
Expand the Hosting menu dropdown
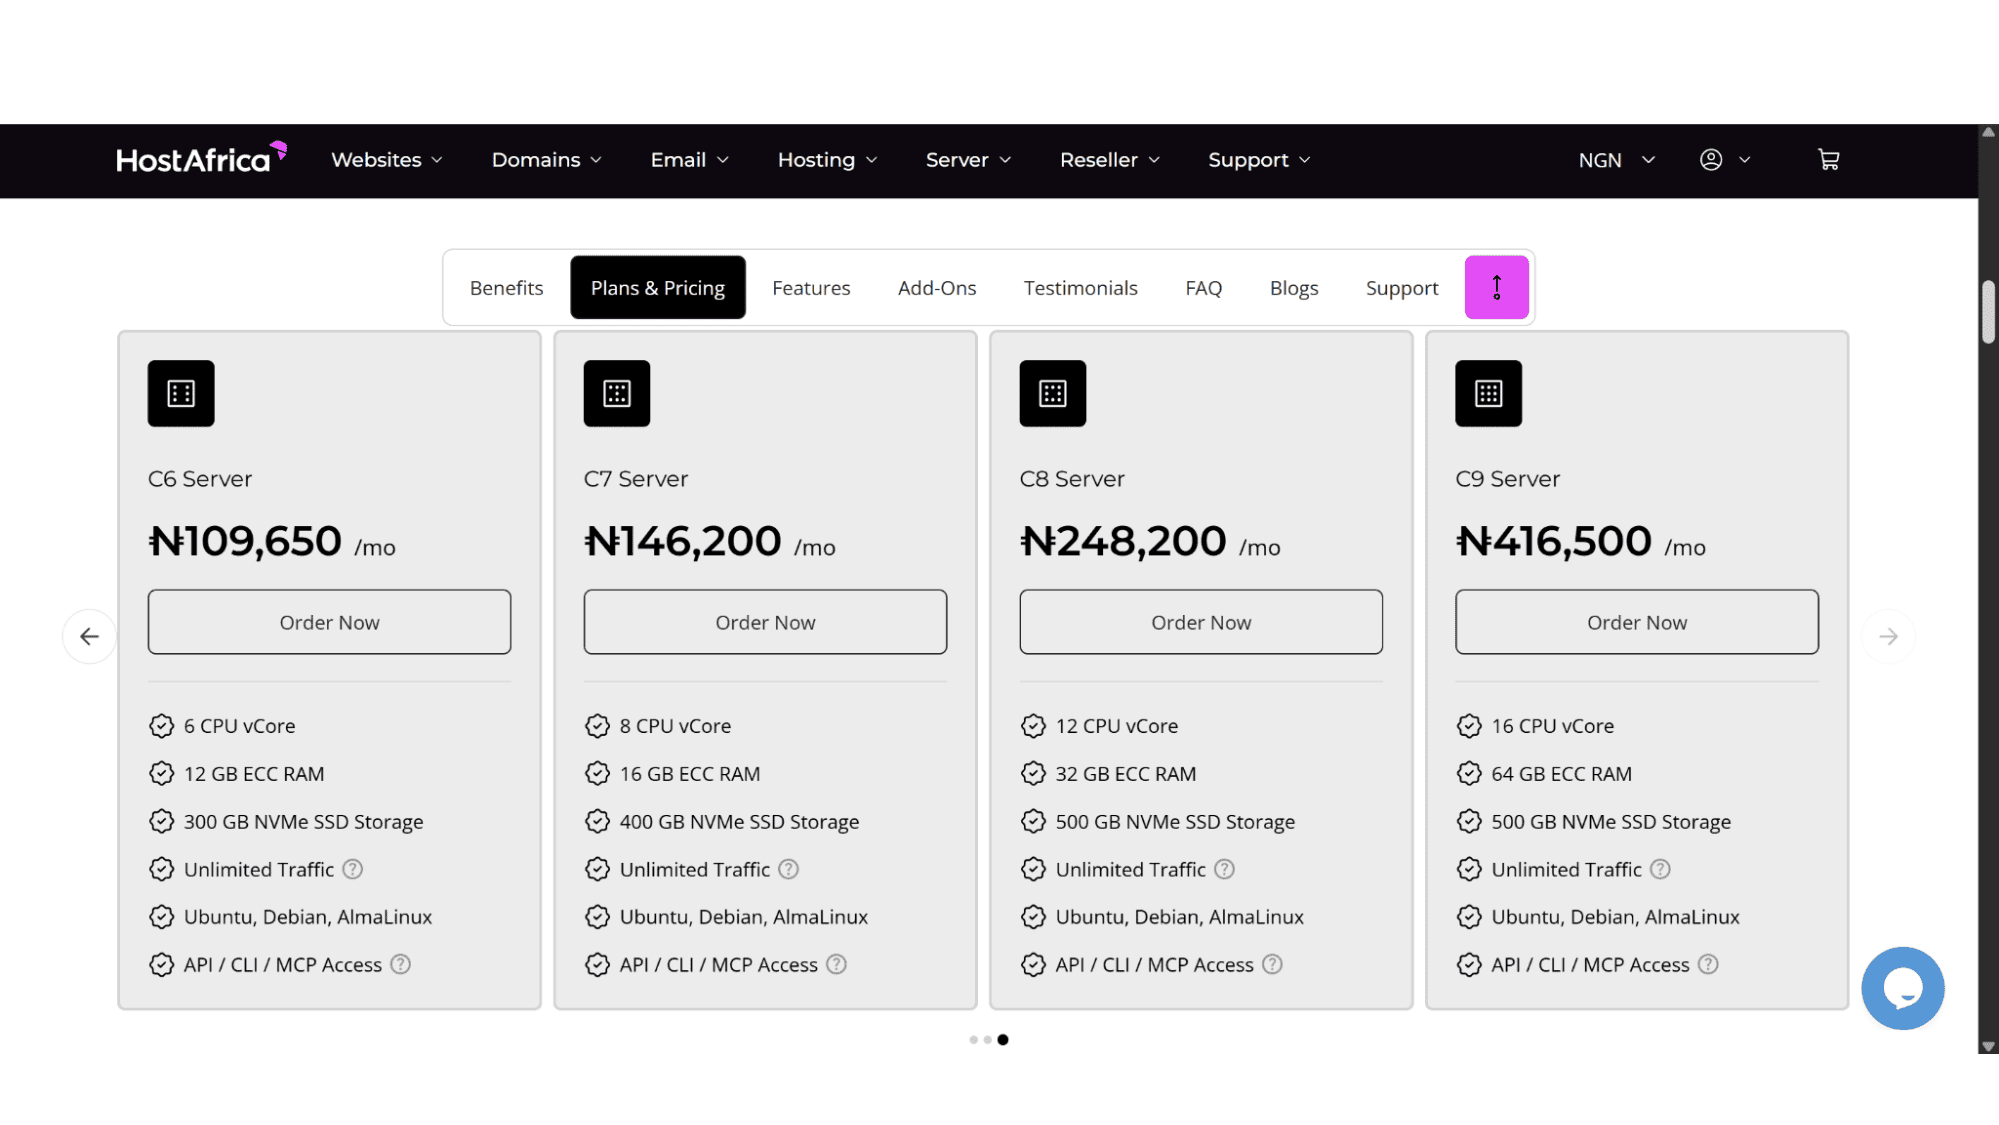[x=827, y=160]
